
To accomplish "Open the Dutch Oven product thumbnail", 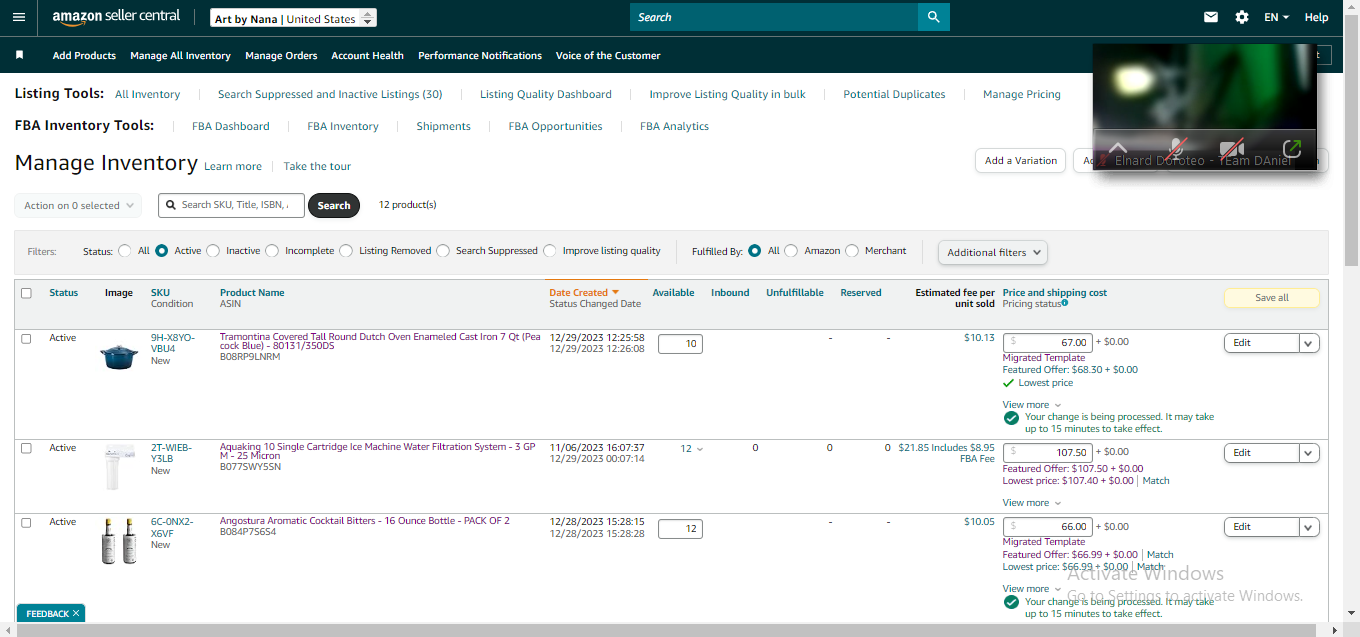I will 119,356.
